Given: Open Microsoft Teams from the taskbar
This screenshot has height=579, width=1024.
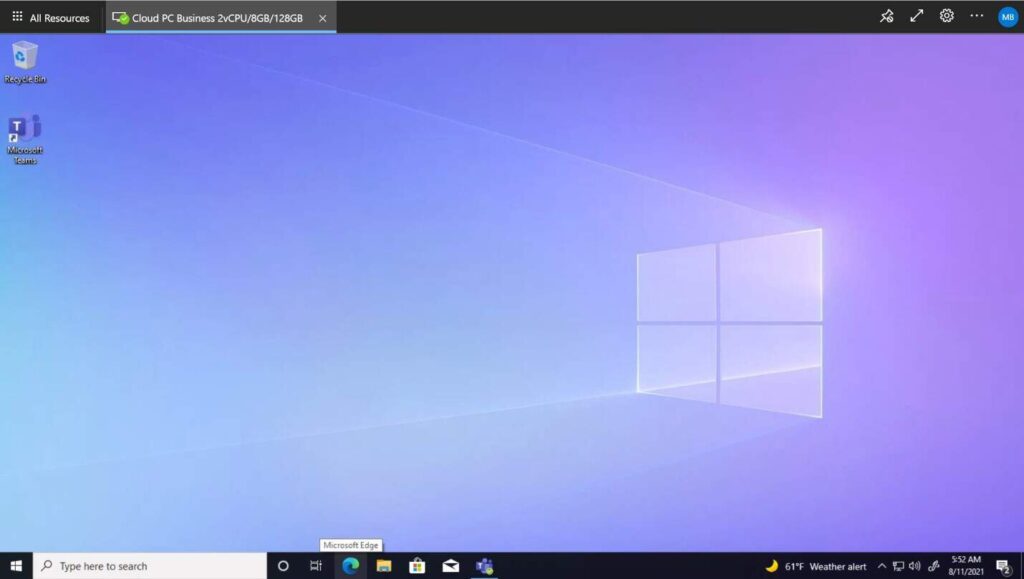Looking at the screenshot, I should pos(485,566).
